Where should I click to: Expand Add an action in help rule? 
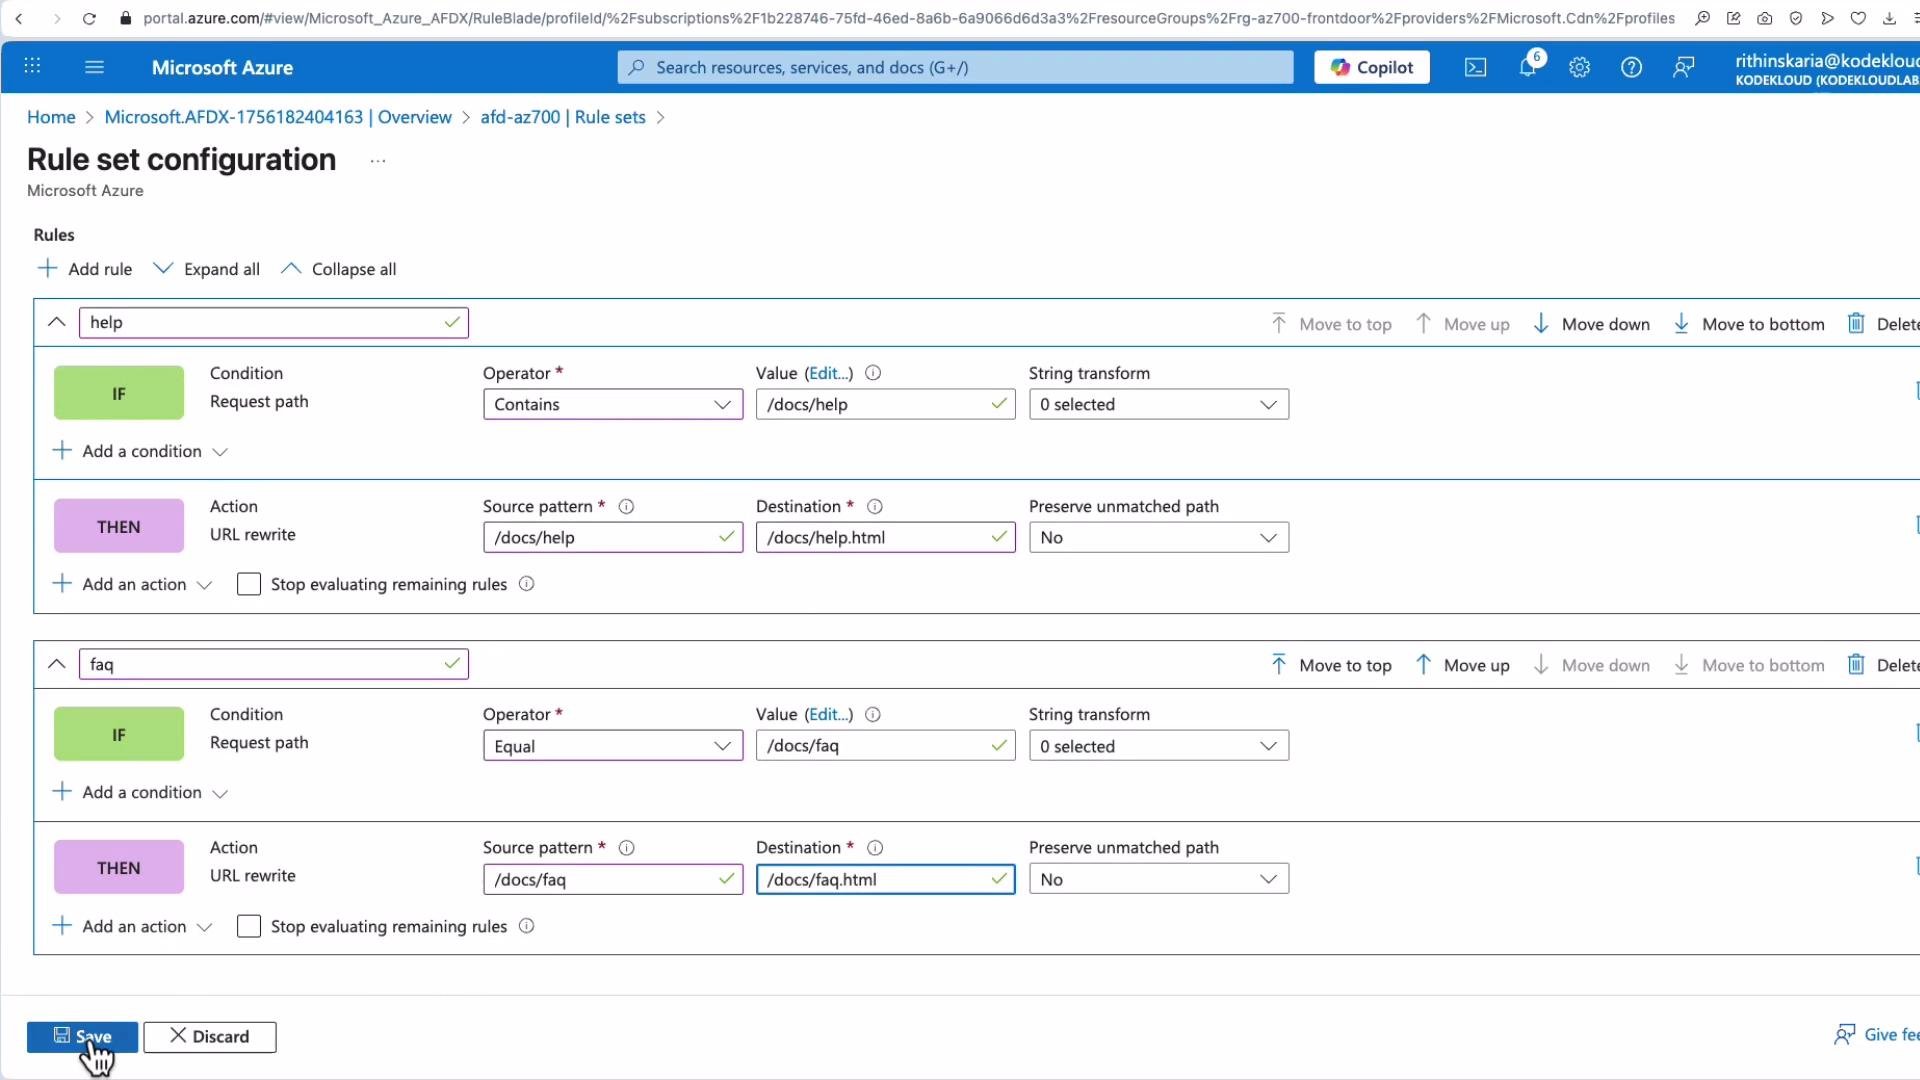(x=132, y=584)
